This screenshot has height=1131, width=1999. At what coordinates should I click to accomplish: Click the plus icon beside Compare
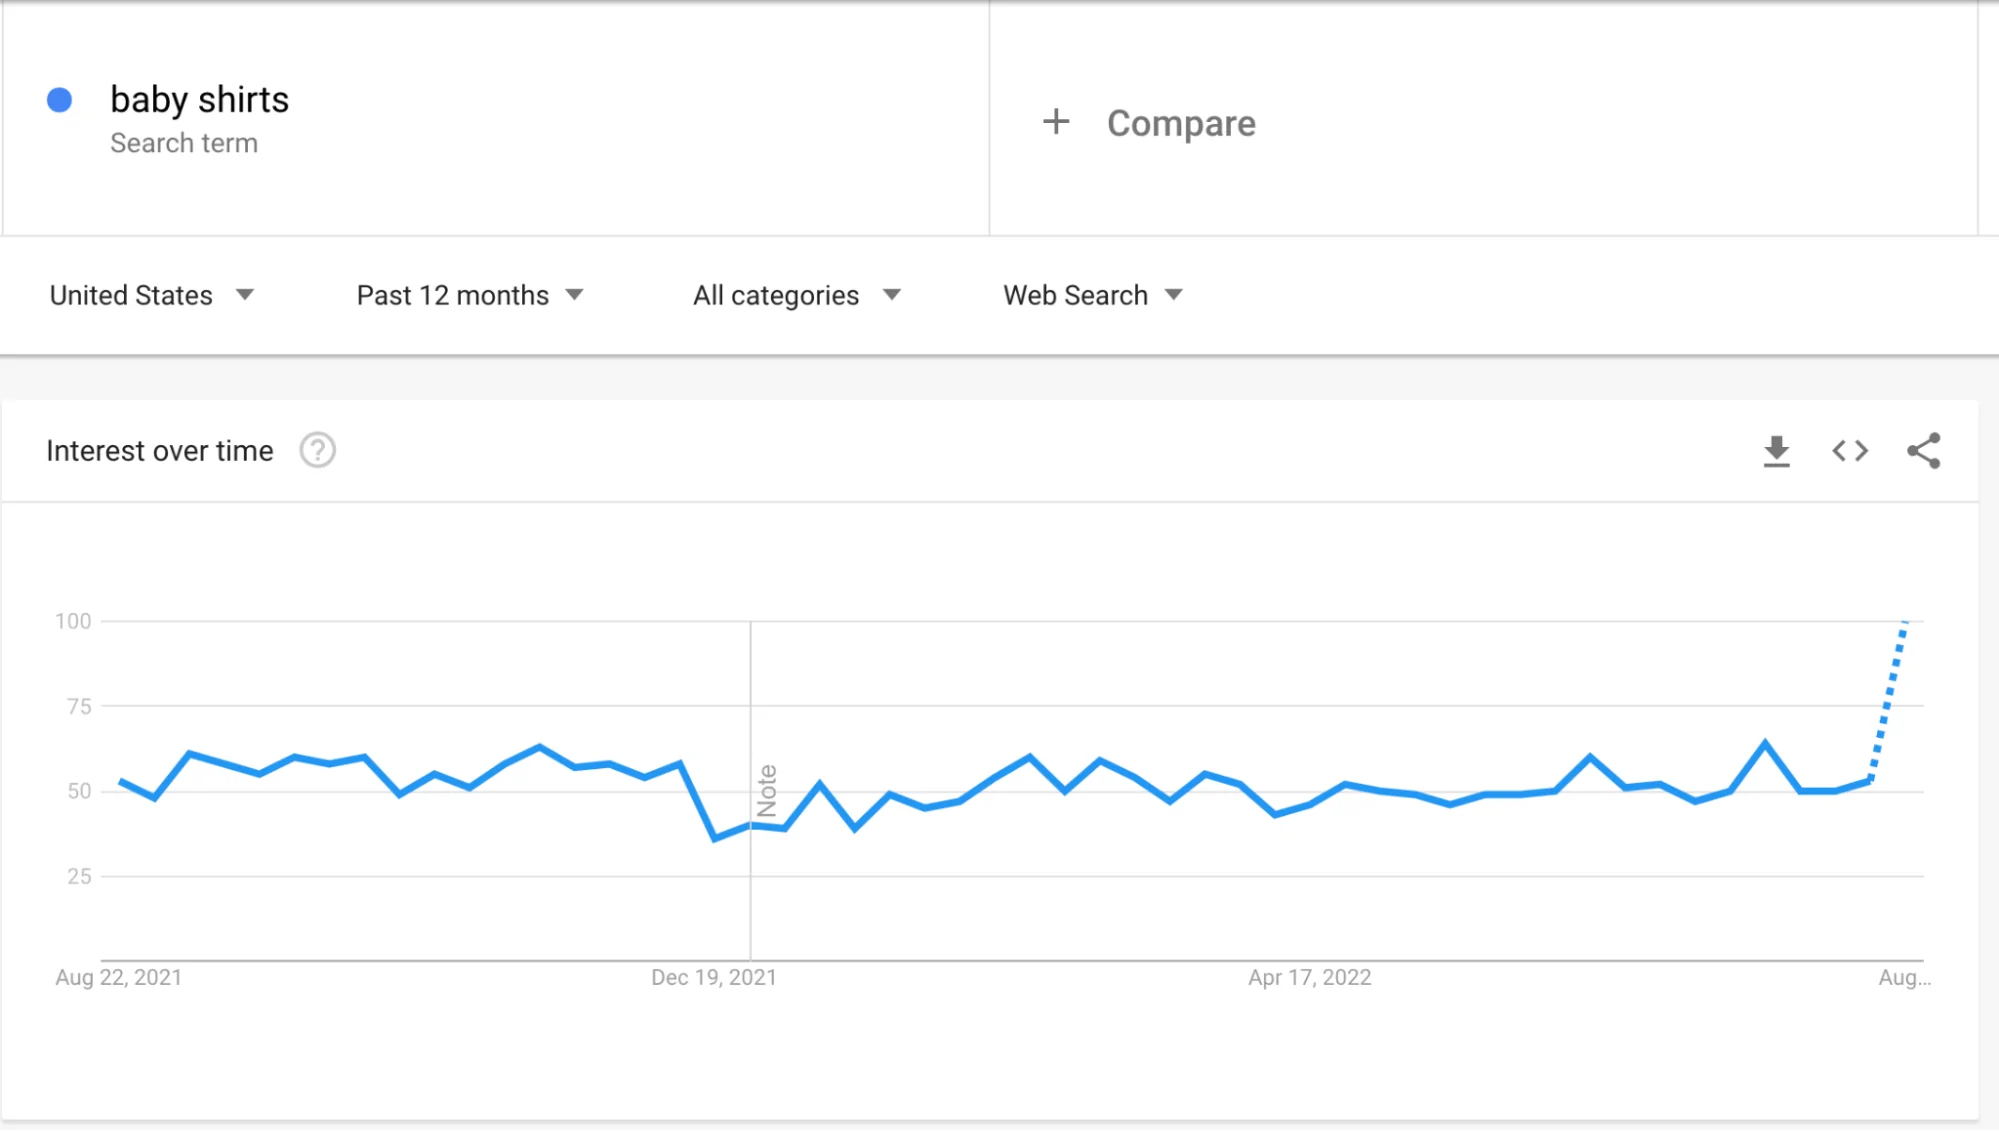click(x=1056, y=122)
